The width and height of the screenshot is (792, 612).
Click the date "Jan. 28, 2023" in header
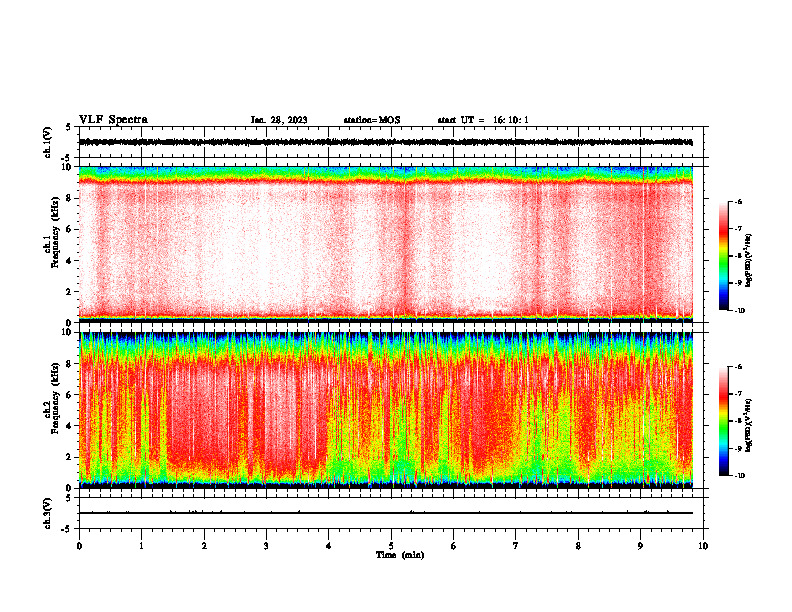(x=279, y=120)
